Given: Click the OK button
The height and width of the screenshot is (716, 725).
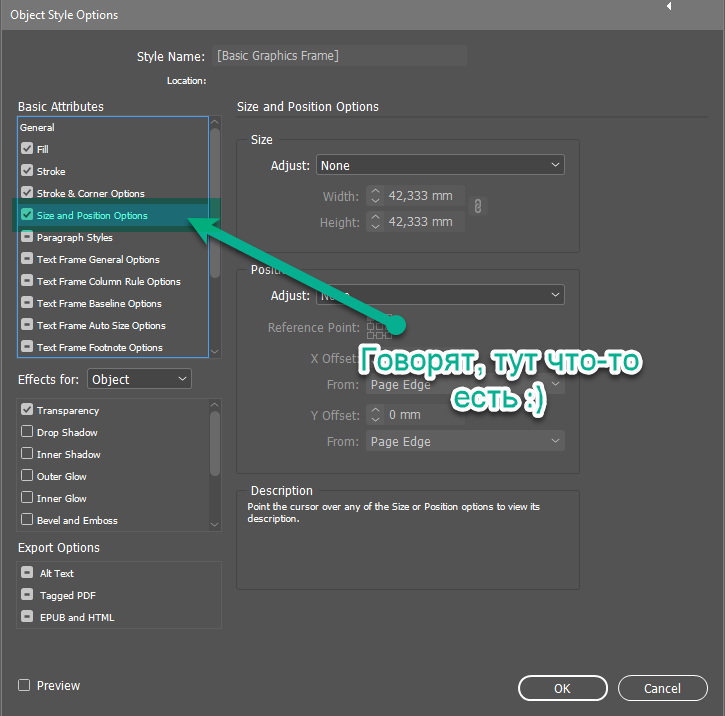Looking at the screenshot, I should point(563,688).
